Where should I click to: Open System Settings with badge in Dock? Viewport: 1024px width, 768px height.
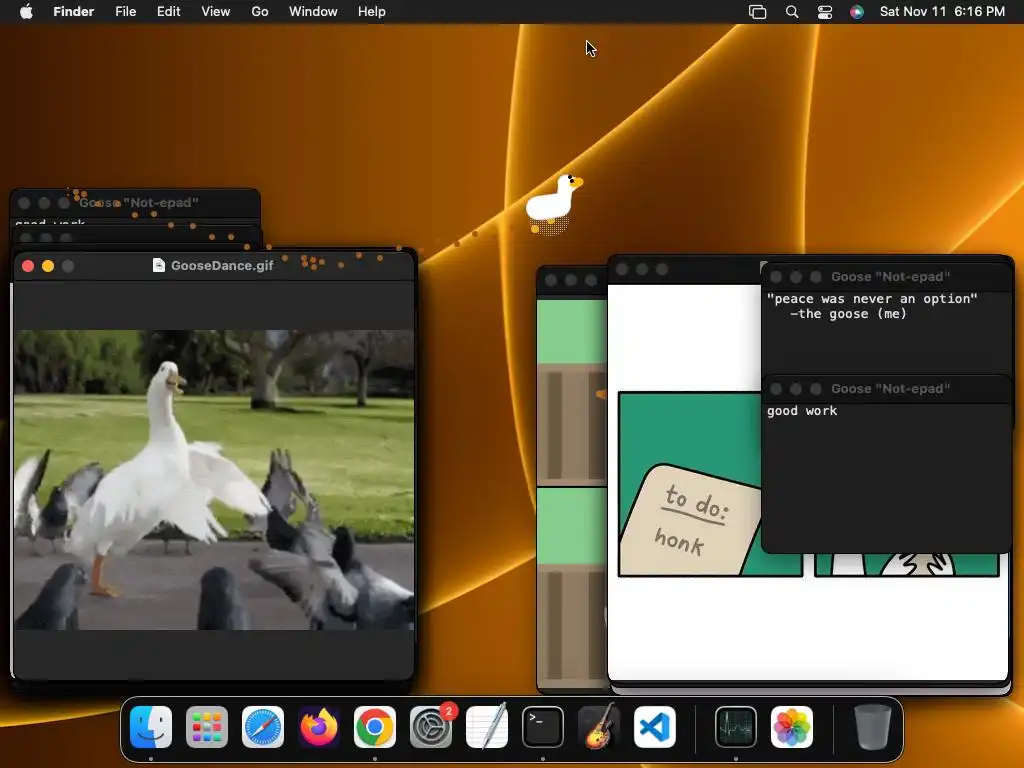pos(431,727)
